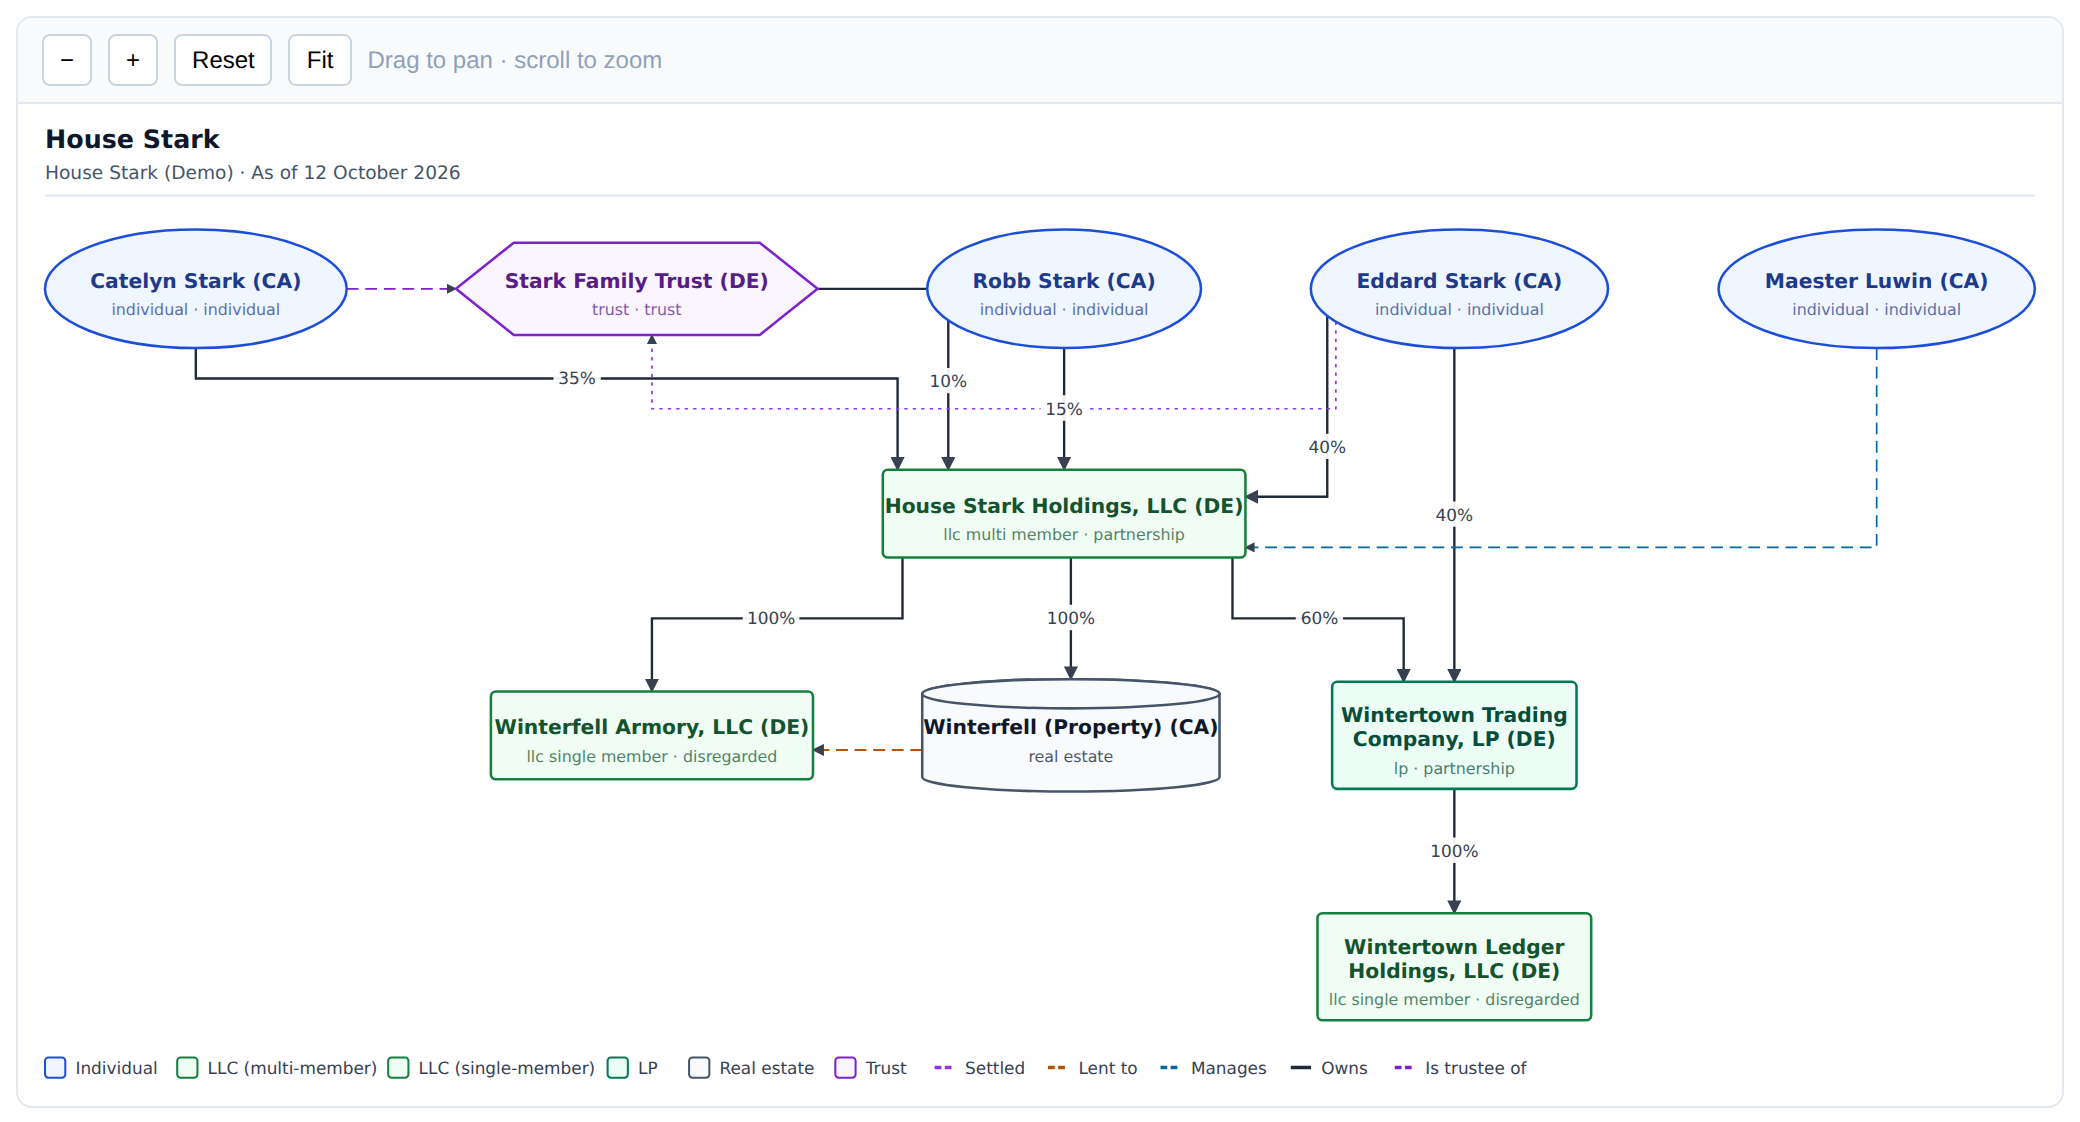Select the Stark Family Trust hexagon node

coord(636,289)
